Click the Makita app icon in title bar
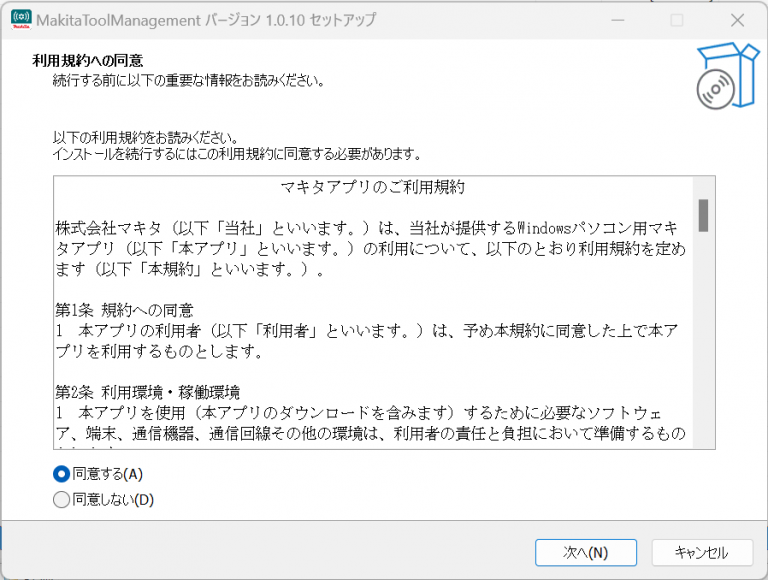 (20, 20)
